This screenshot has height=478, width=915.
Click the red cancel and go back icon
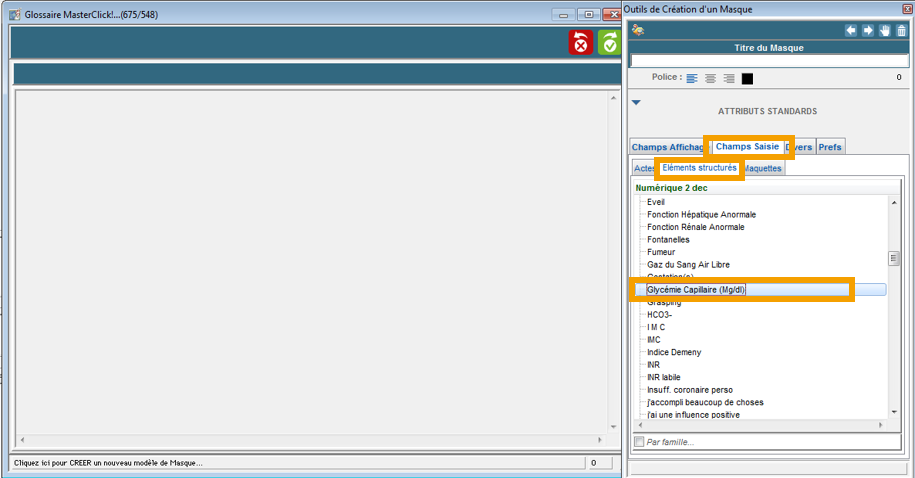[x=581, y=42]
